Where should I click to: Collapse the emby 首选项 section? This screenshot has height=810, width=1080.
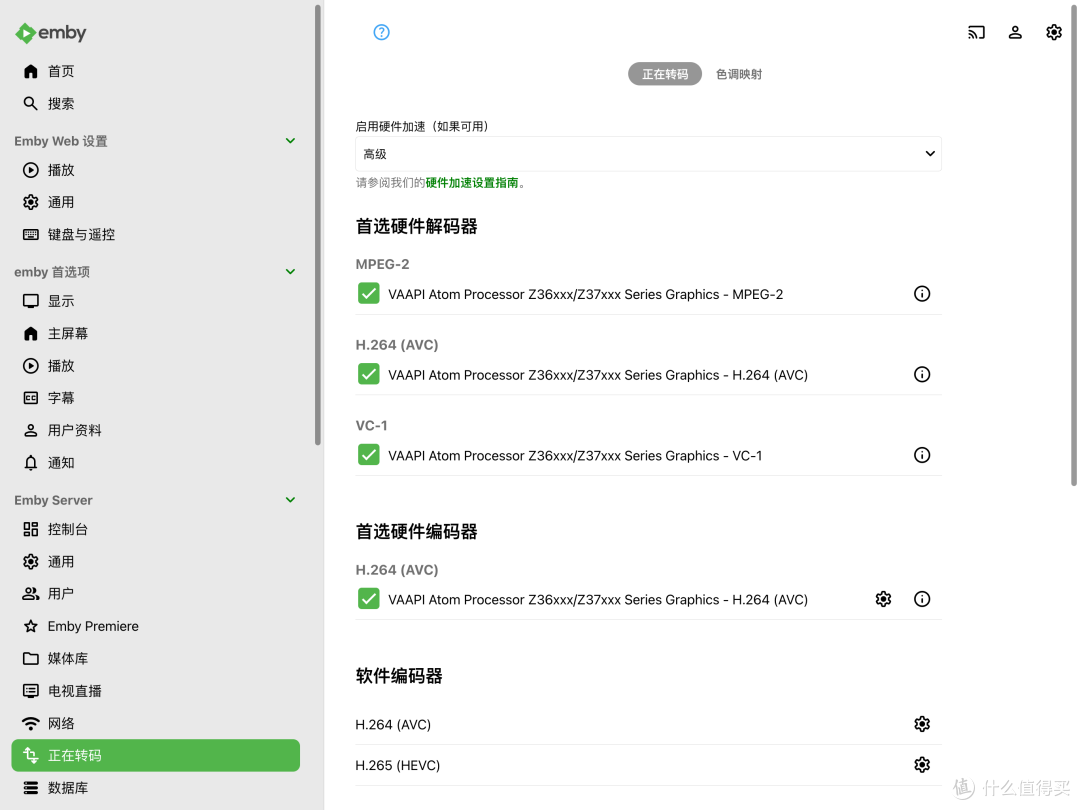pos(289,271)
